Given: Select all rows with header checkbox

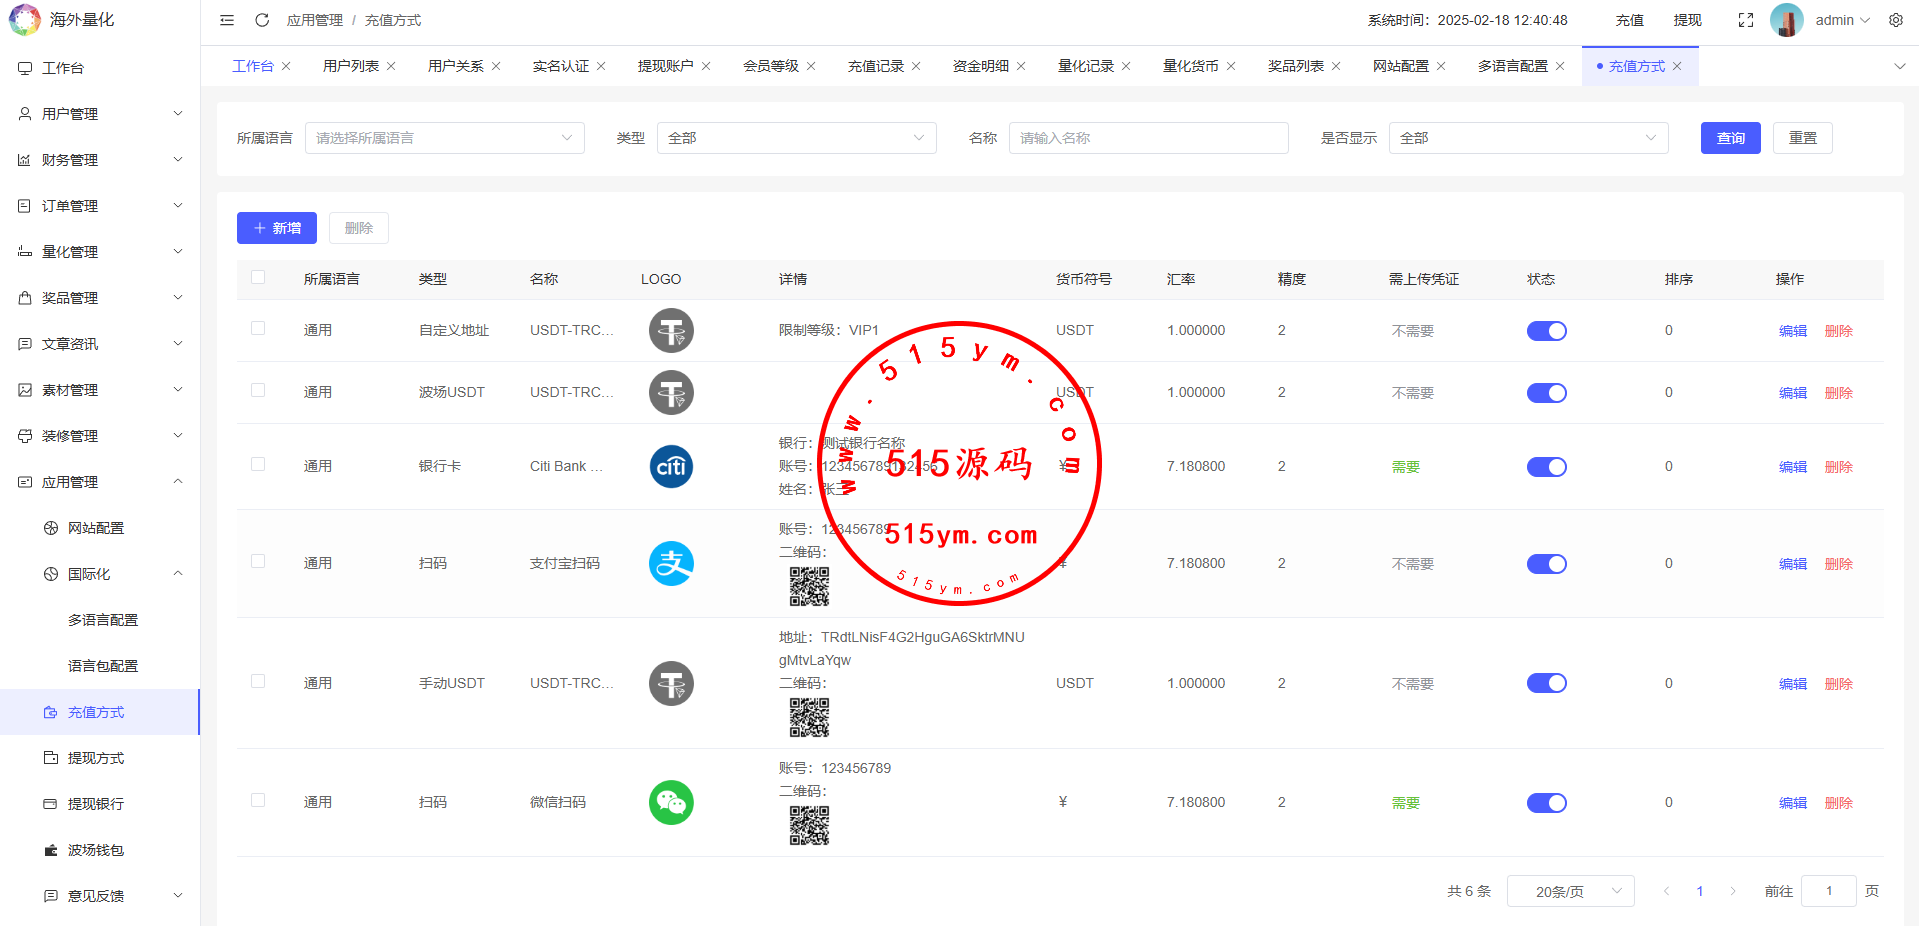Looking at the screenshot, I should pos(258,278).
